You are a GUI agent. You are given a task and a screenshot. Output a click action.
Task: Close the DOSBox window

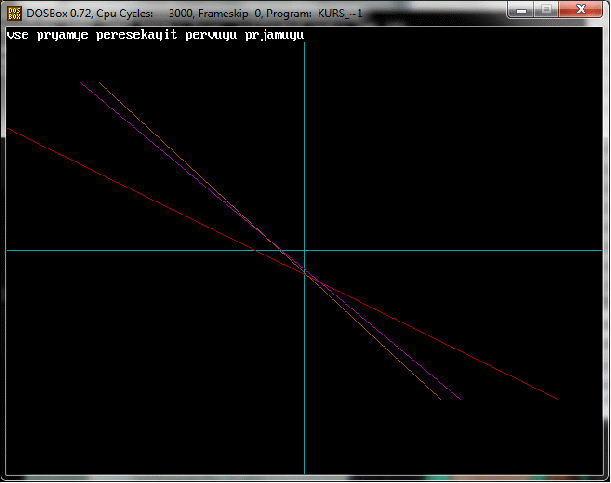pos(581,10)
